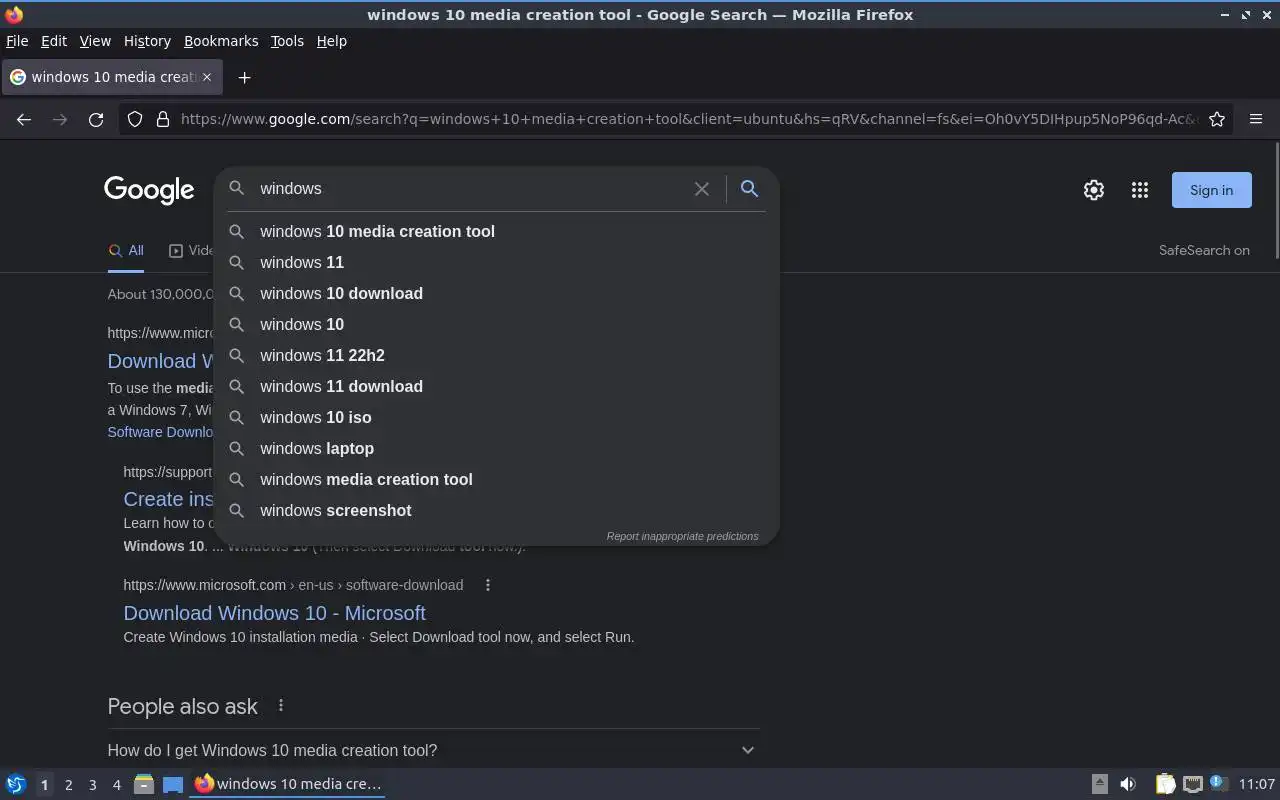Click the tray eject media icon

[1099, 784]
